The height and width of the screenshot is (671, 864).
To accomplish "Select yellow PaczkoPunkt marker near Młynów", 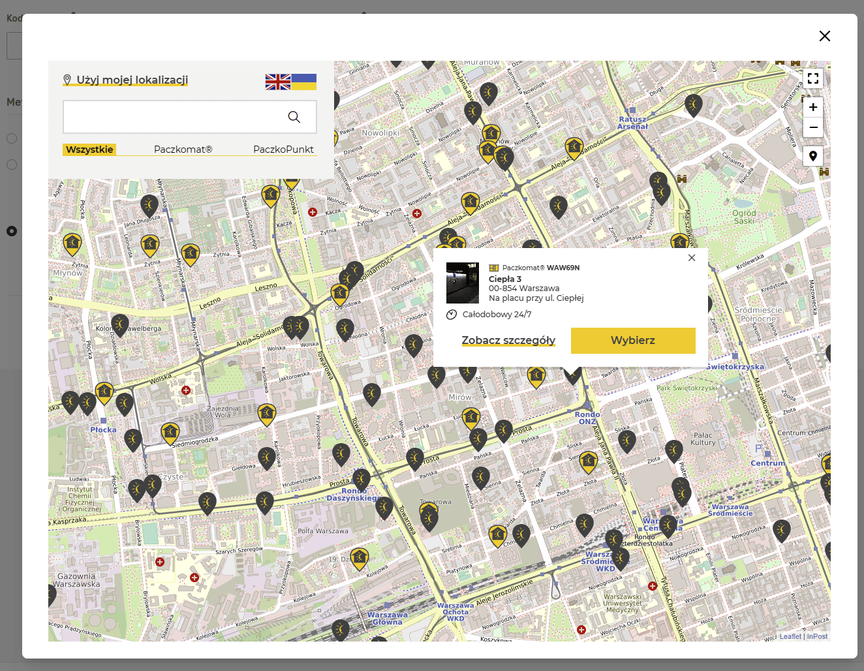I will tap(72, 244).
